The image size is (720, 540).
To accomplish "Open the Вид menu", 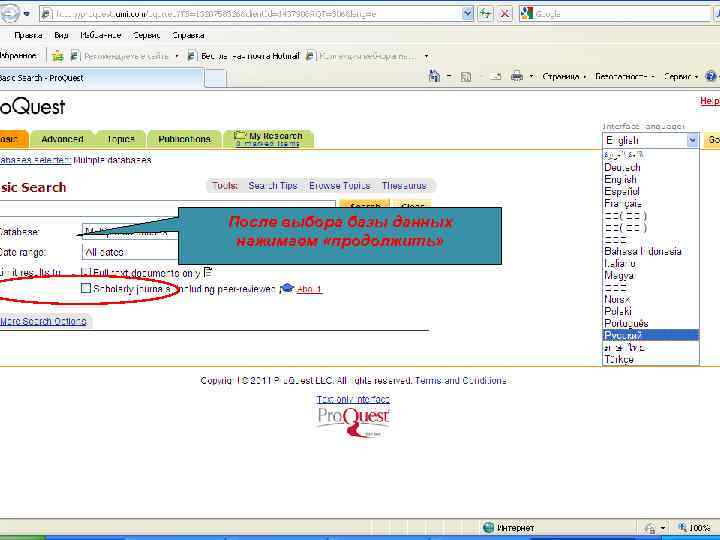I will [61, 35].
